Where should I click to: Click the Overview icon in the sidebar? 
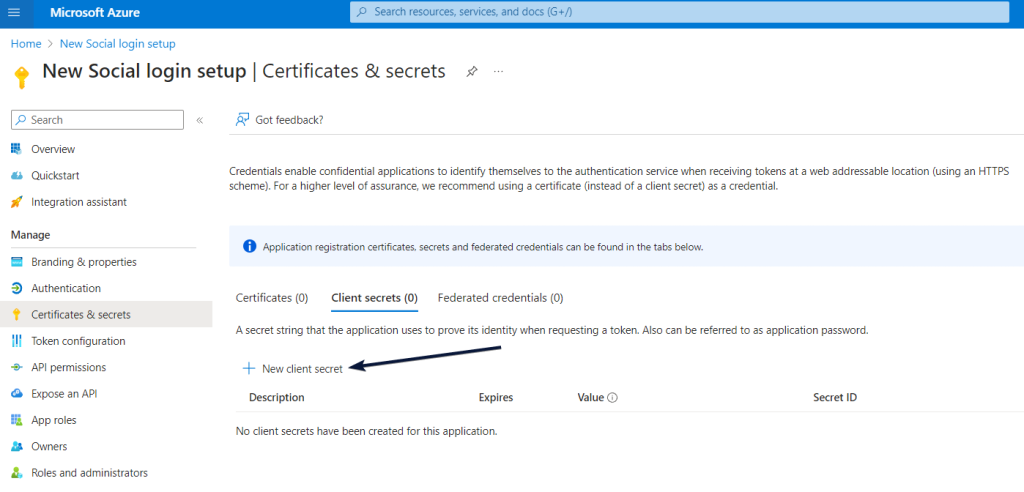[16, 149]
